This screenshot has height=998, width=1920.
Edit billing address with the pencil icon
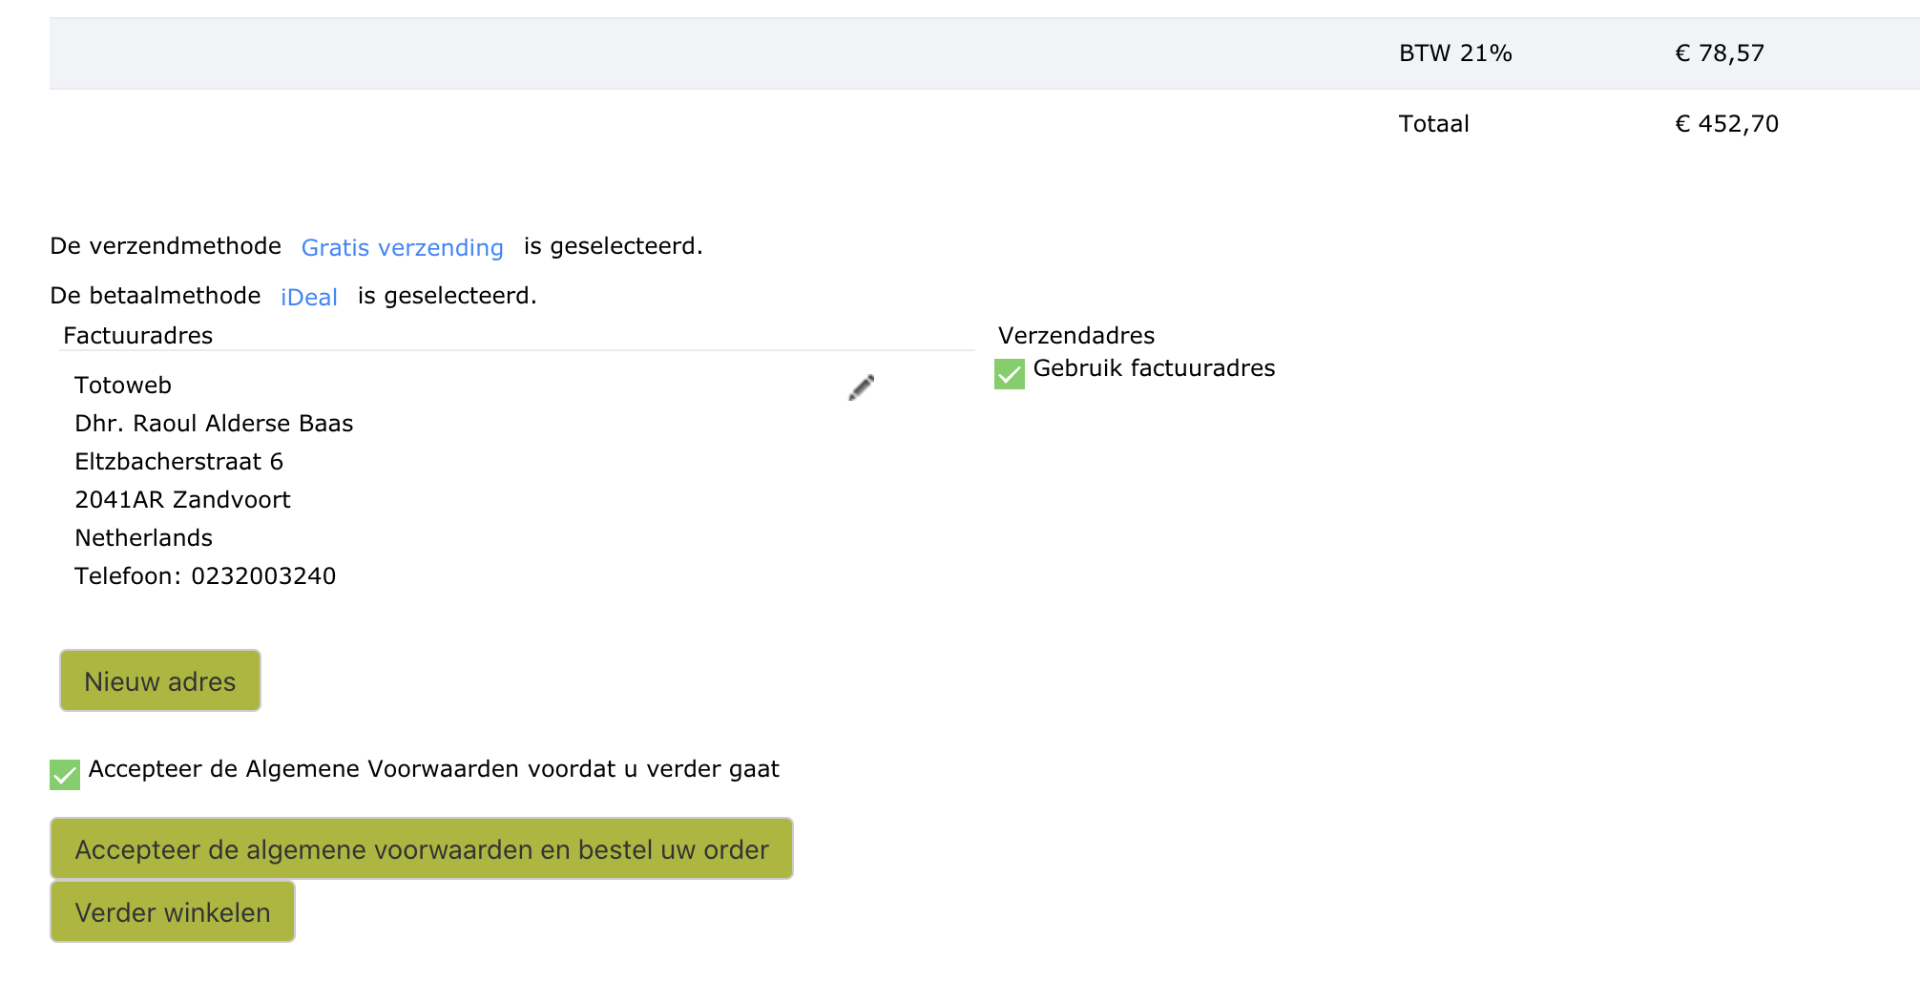click(861, 387)
